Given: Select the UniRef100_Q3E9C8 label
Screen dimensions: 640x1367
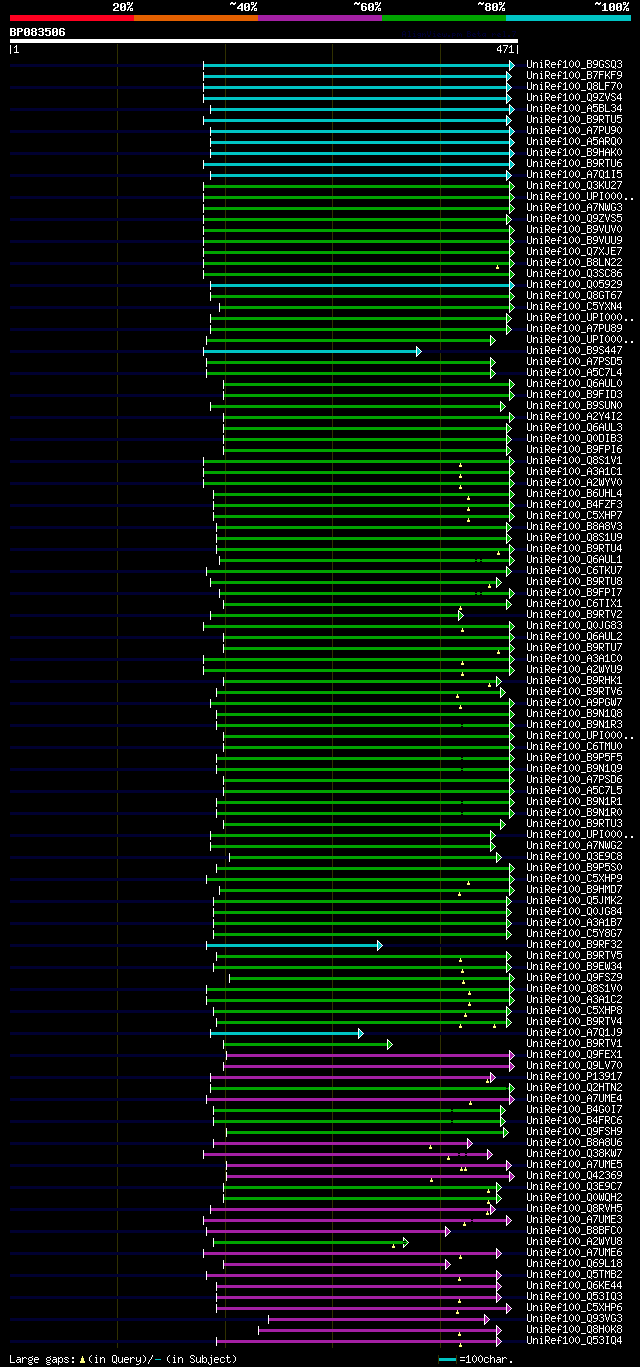Looking at the screenshot, I should click(x=574, y=857).
